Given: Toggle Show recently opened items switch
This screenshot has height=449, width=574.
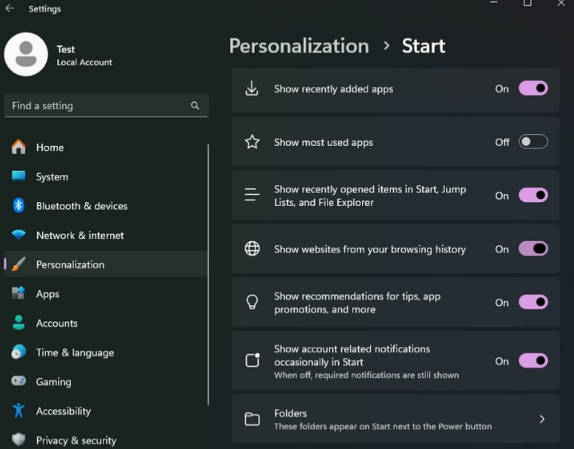Looking at the screenshot, I should [533, 195].
